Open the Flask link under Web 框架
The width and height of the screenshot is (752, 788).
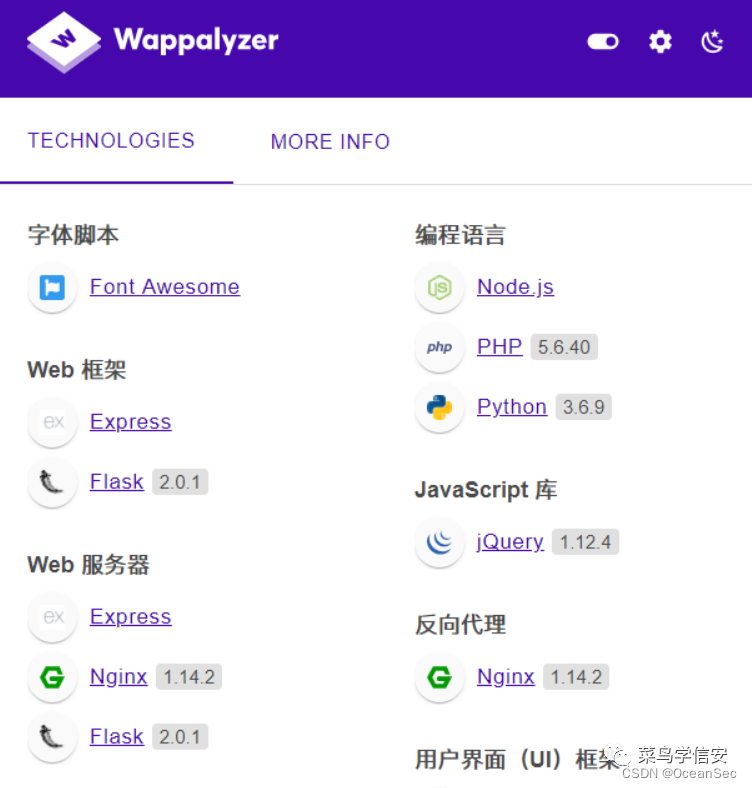117,482
